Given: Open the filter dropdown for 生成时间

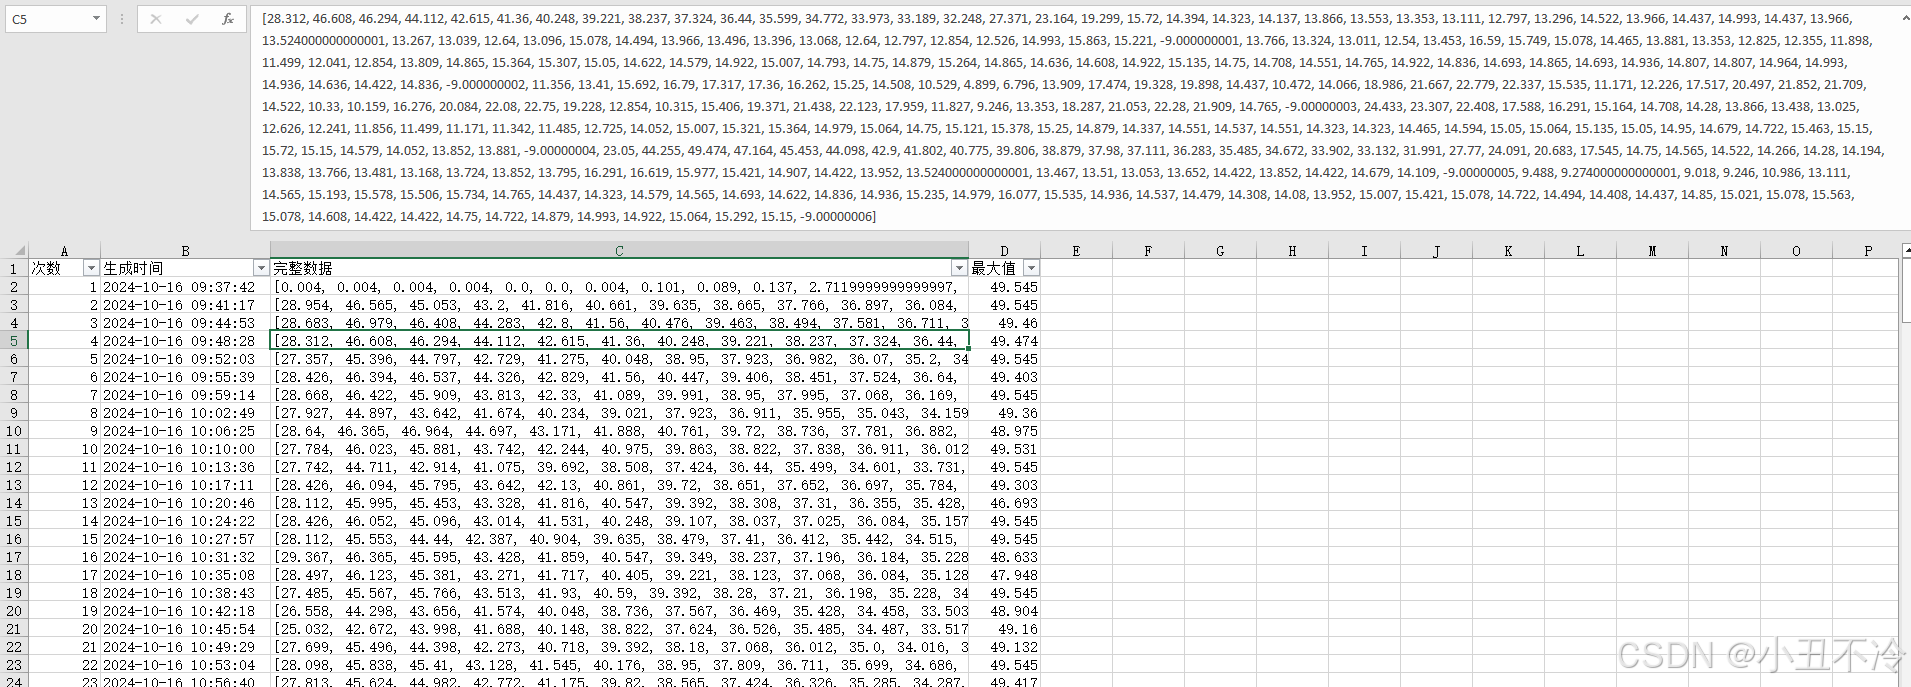Looking at the screenshot, I should tap(261, 268).
